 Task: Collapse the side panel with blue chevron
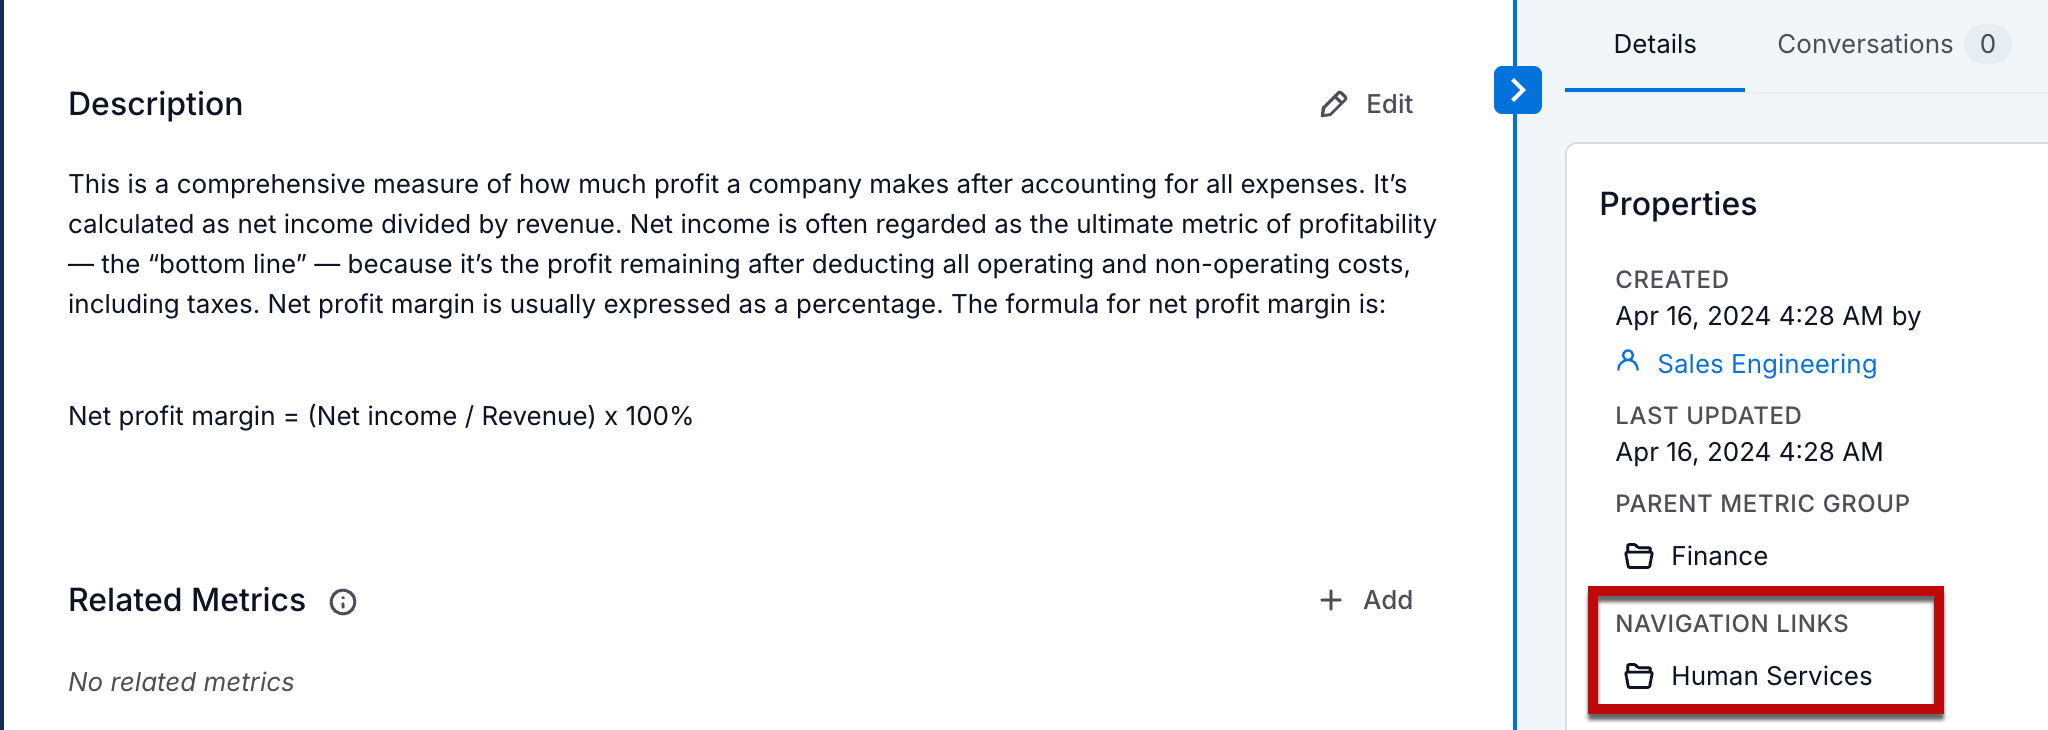1517,90
